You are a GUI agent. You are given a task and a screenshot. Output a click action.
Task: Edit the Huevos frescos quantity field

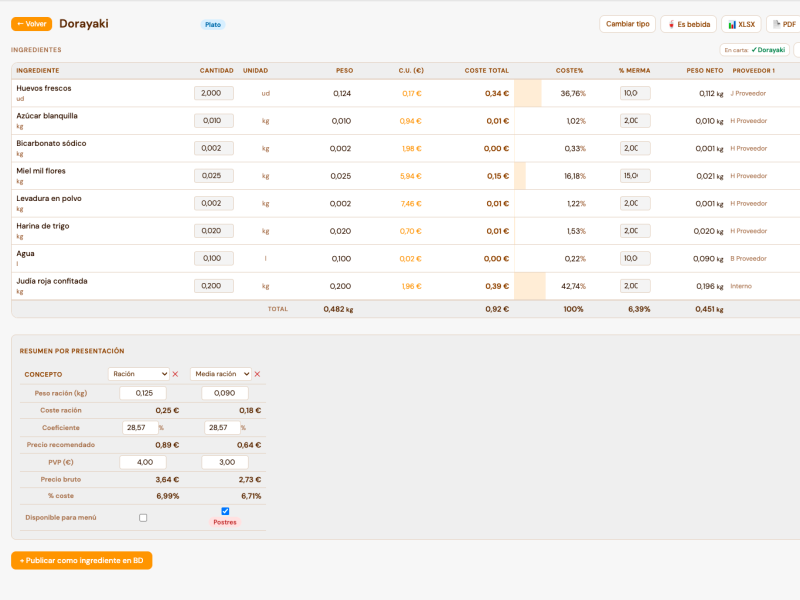214,93
